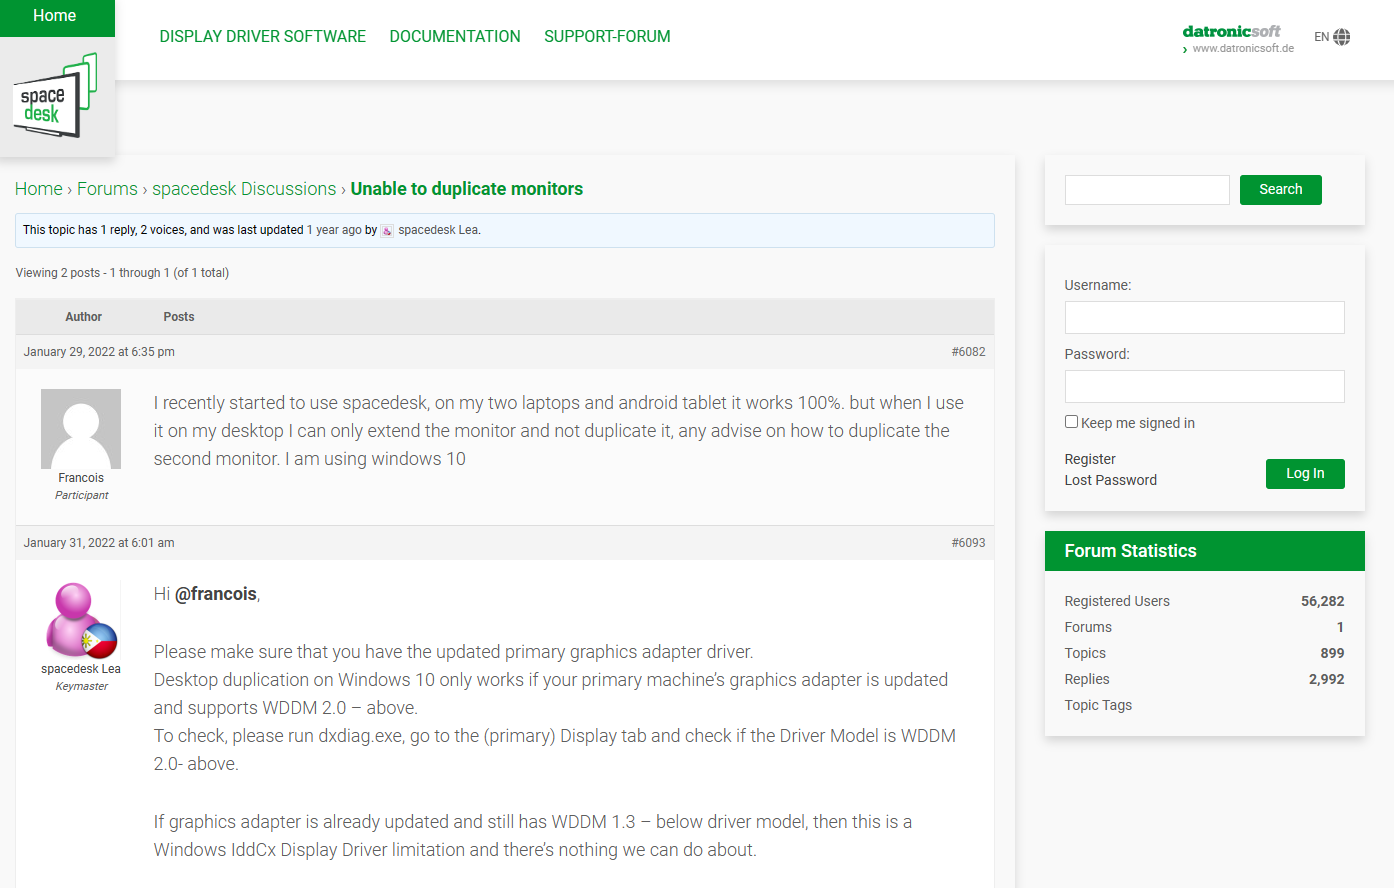Click the Home breadcrumb link
The height and width of the screenshot is (888, 1394).
tap(39, 189)
